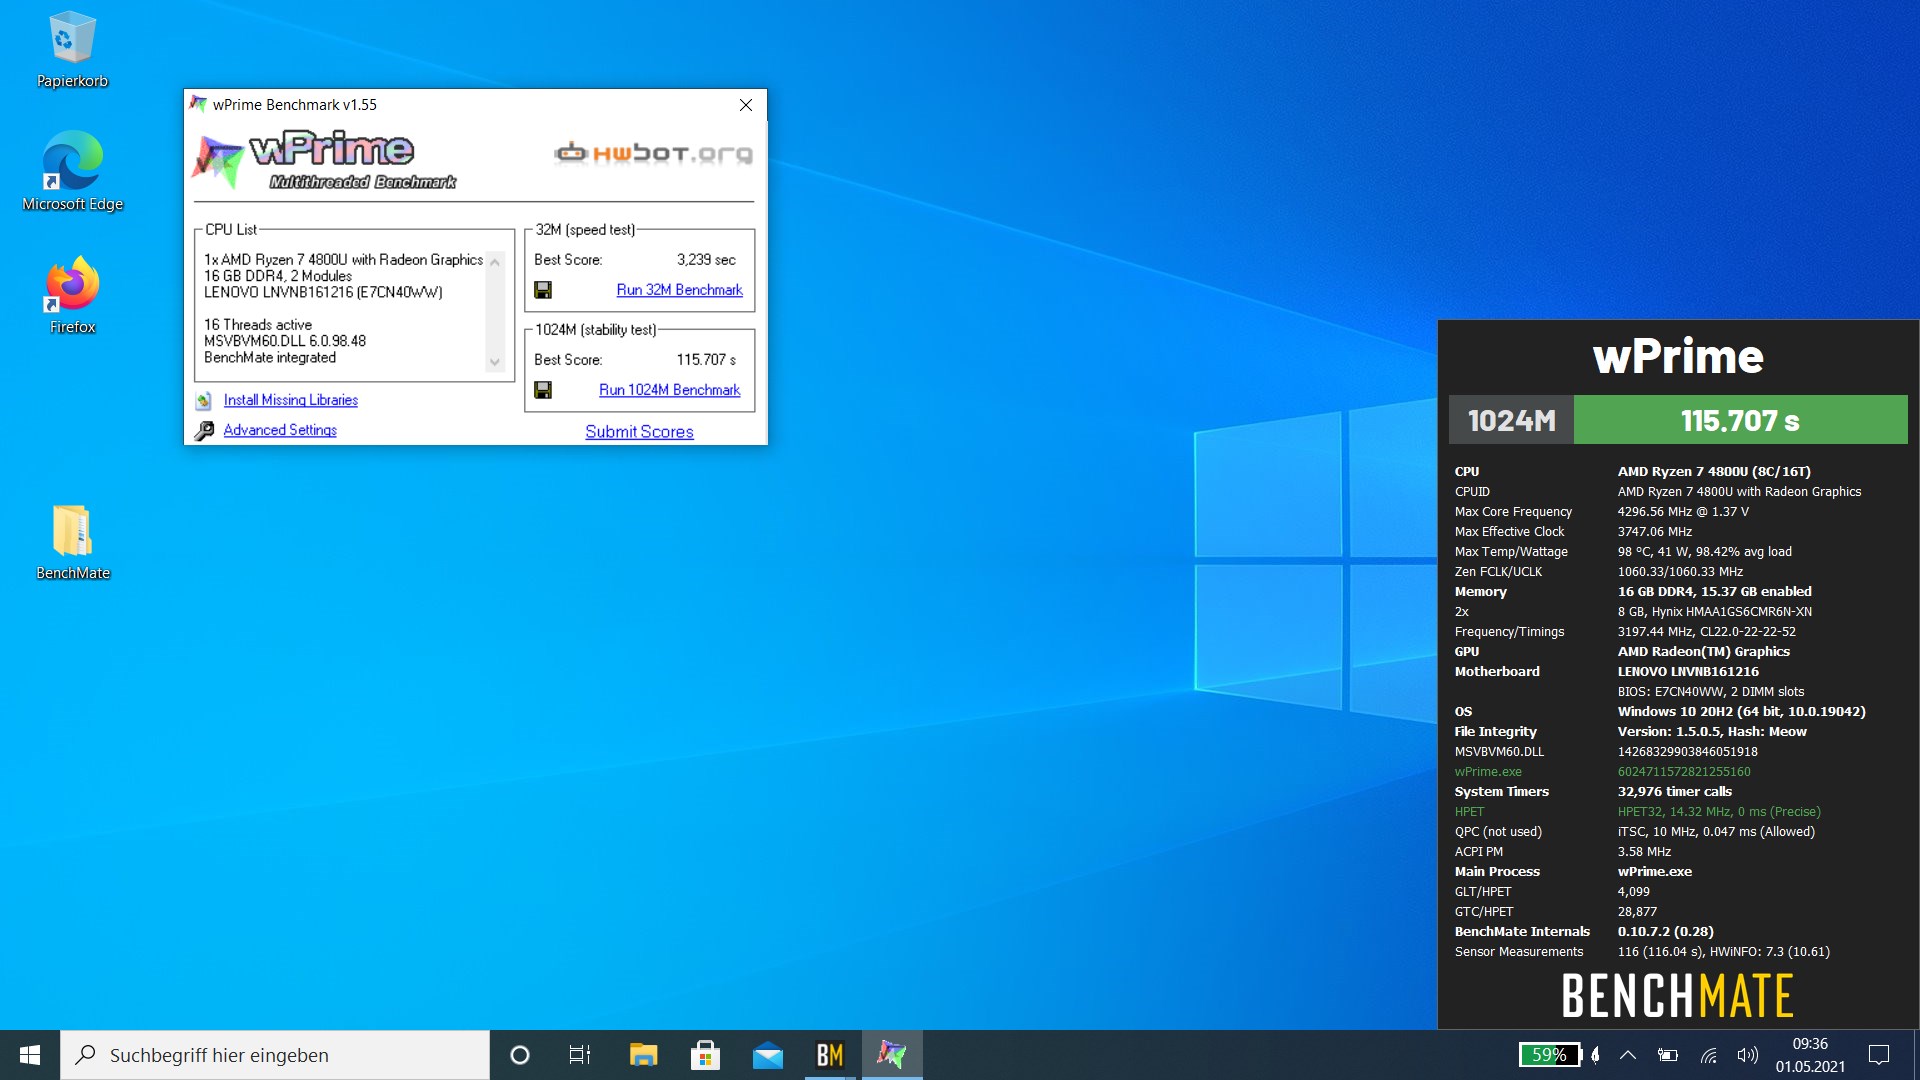Open the system battery status icon
Image resolution: width=1920 pixels, height=1080 pixels.
[x=1668, y=1055]
